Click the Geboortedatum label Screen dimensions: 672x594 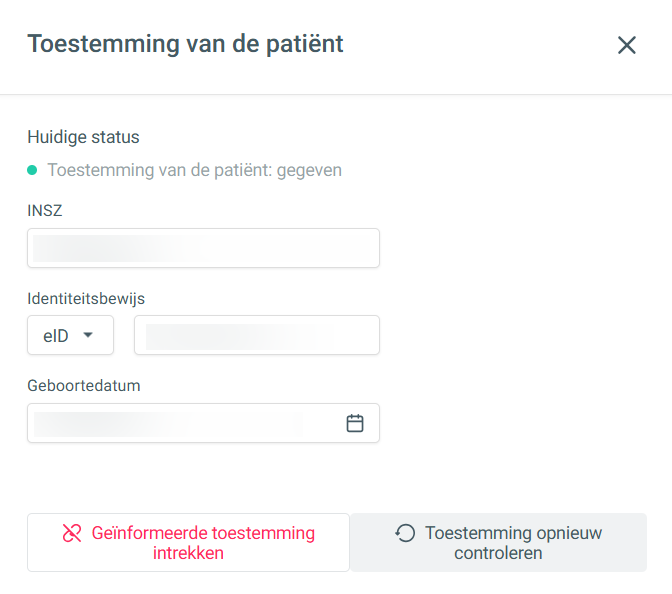point(84,385)
